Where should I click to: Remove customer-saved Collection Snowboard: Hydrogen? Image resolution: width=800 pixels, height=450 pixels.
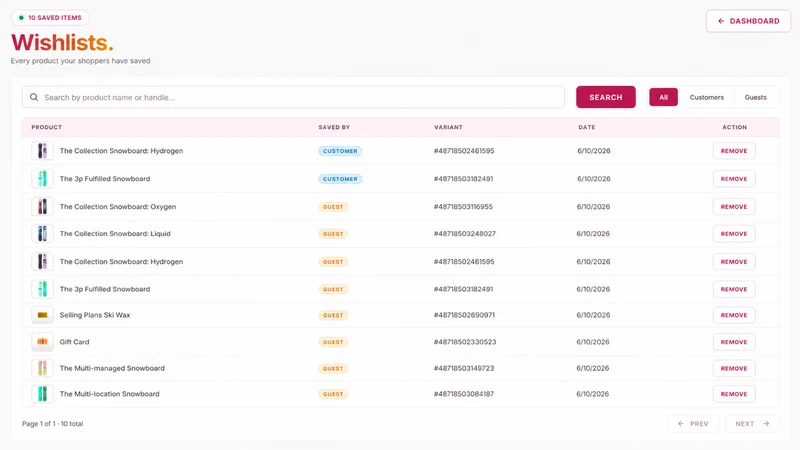pyautogui.click(x=734, y=151)
